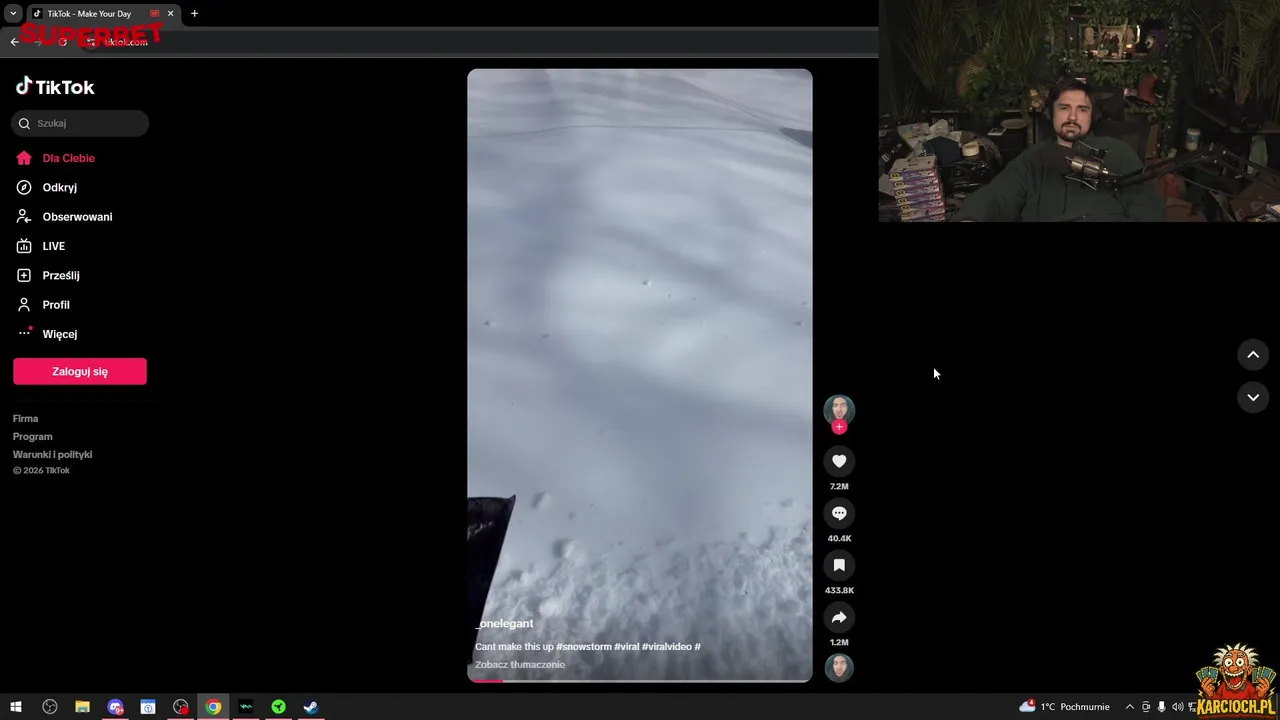The width and height of the screenshot is (1280, 720).
Task: Like the video with the heart icon
Action: click(839, 461)
